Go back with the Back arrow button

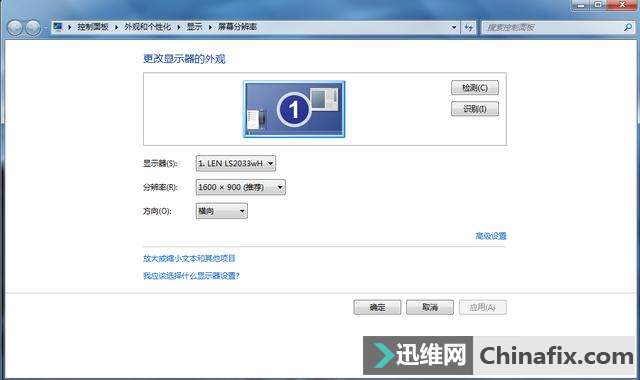click(x=15, y=28)
